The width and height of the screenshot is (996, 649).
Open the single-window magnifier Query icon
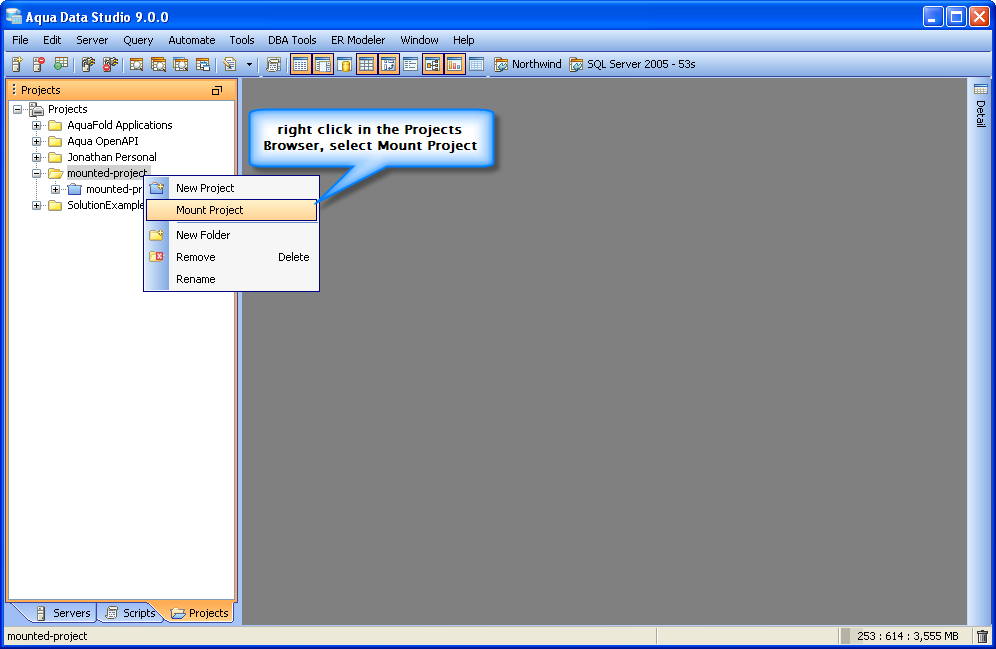coord(136,64)
